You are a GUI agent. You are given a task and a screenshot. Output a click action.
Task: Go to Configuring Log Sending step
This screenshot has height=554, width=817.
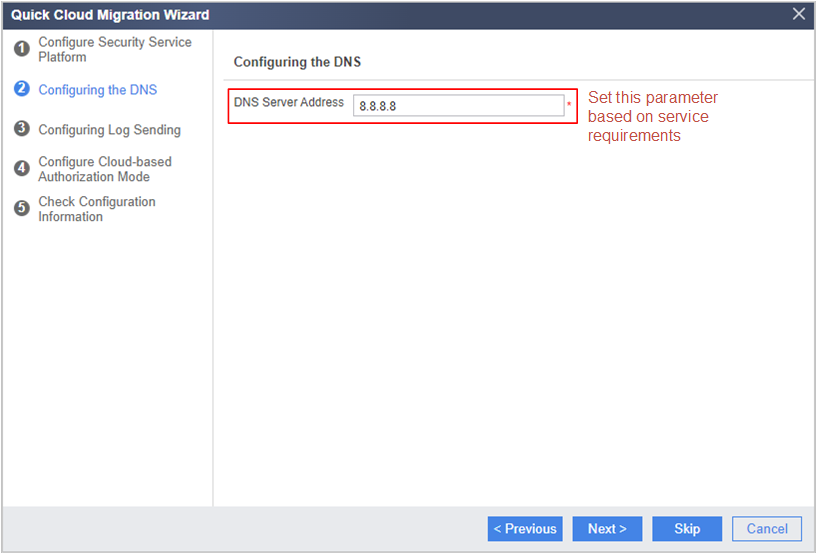tap(109, 129)
